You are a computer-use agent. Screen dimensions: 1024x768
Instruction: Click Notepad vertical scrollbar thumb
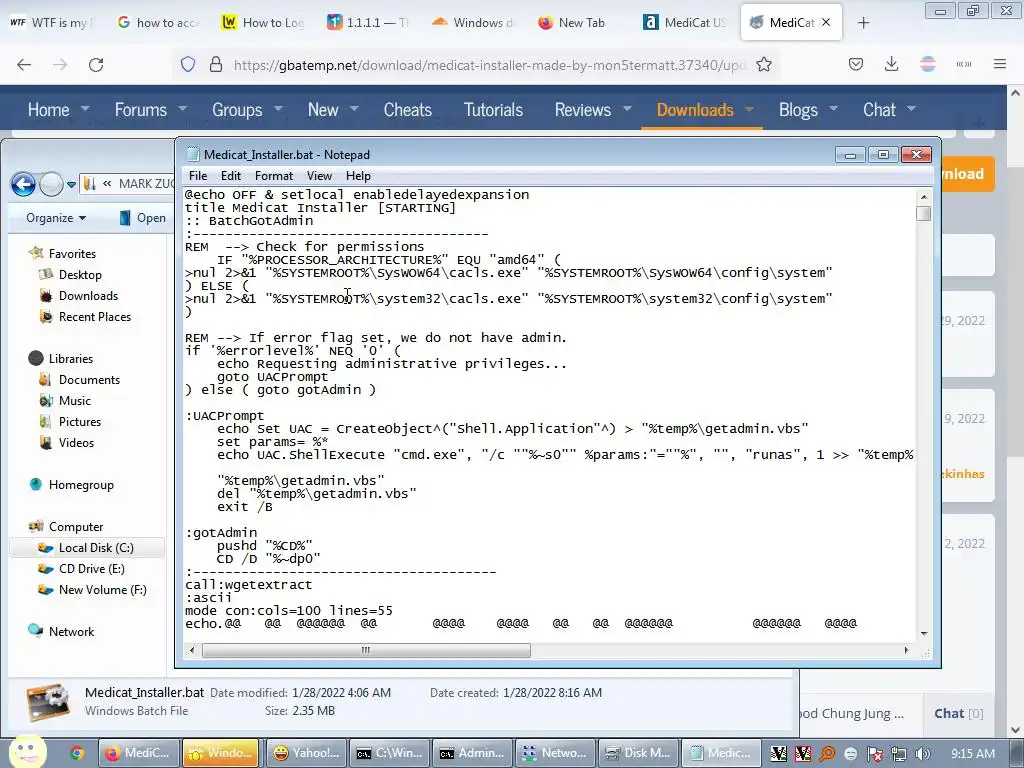tap(923, 214)
